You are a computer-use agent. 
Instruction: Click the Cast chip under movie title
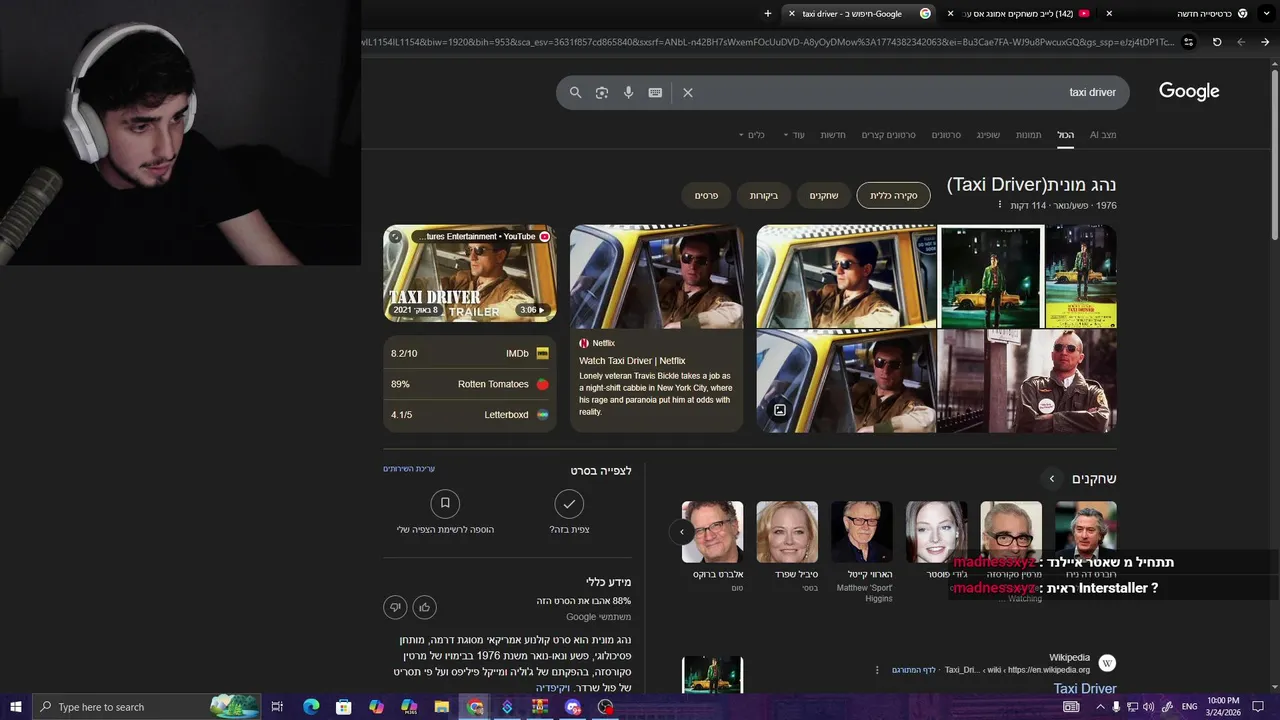[x=824, y=196]
